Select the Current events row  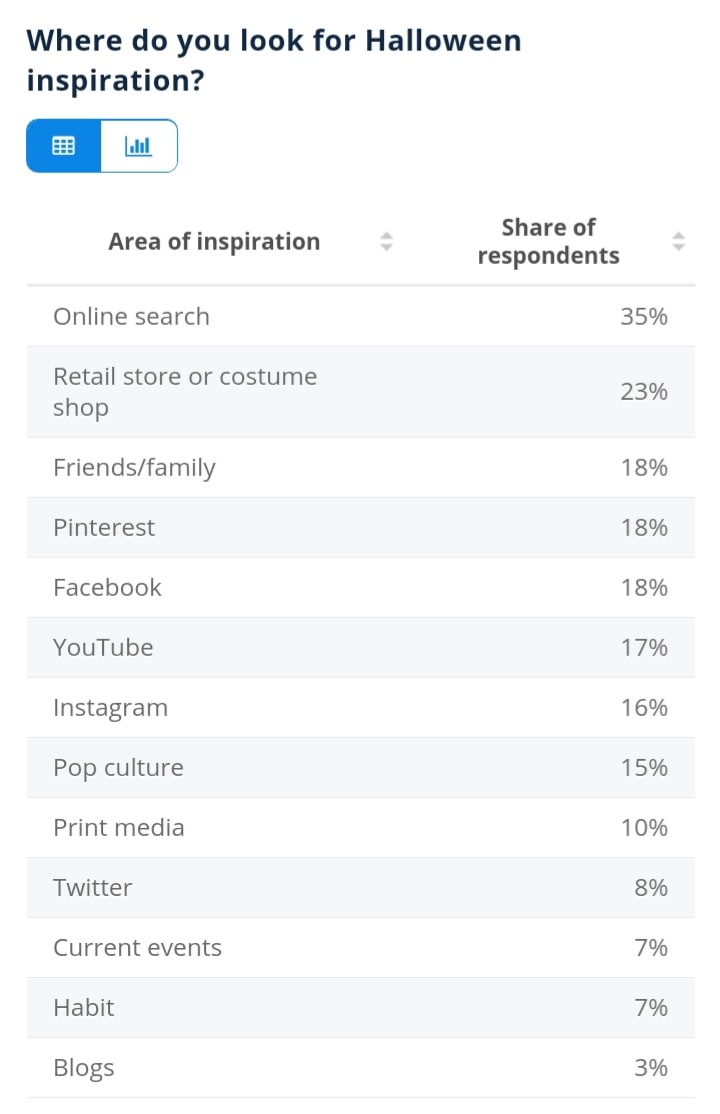pyautogui.click(x=361, y=948)
